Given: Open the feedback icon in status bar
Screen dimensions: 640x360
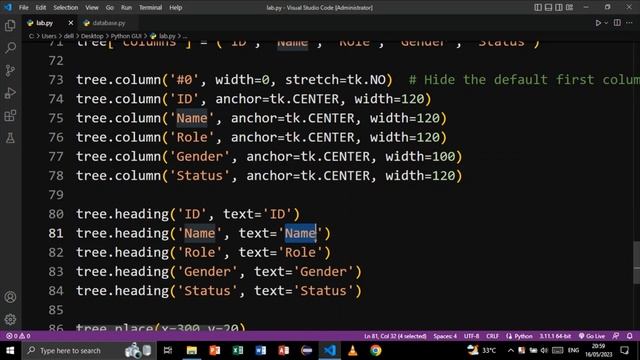Looking at the screenshot, I should point(616,336).
